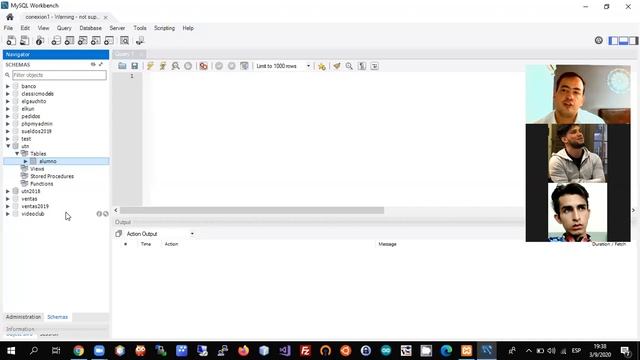Go to the Workbench home screen icon

10,17
